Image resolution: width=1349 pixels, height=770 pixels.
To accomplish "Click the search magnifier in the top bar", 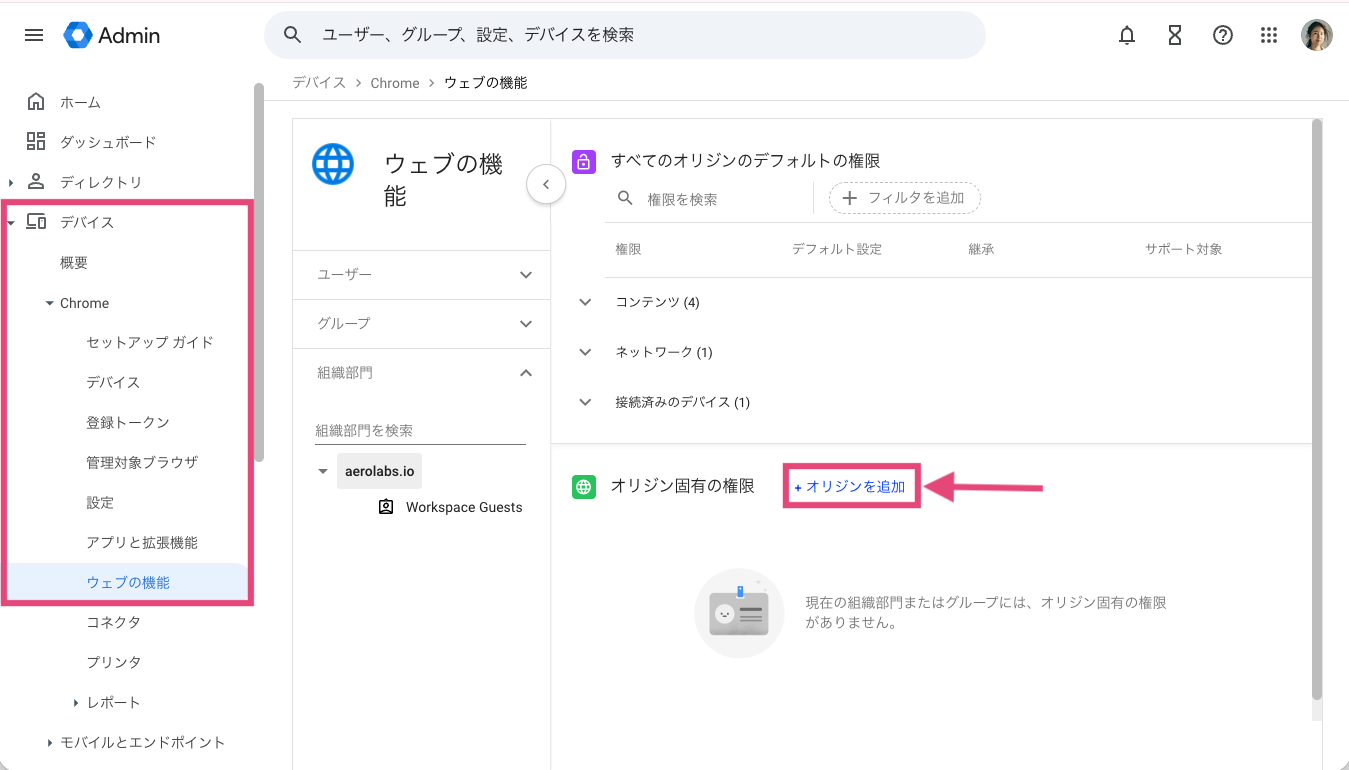I will click(292, 34).
